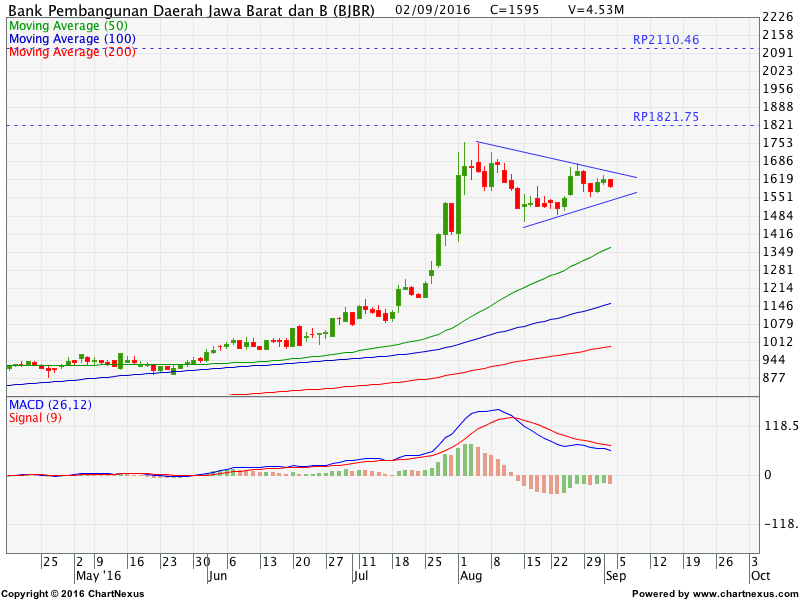Screen dimensions: 800x600
Task: Click the 2226 price axis label
Action: click(778, 17)
